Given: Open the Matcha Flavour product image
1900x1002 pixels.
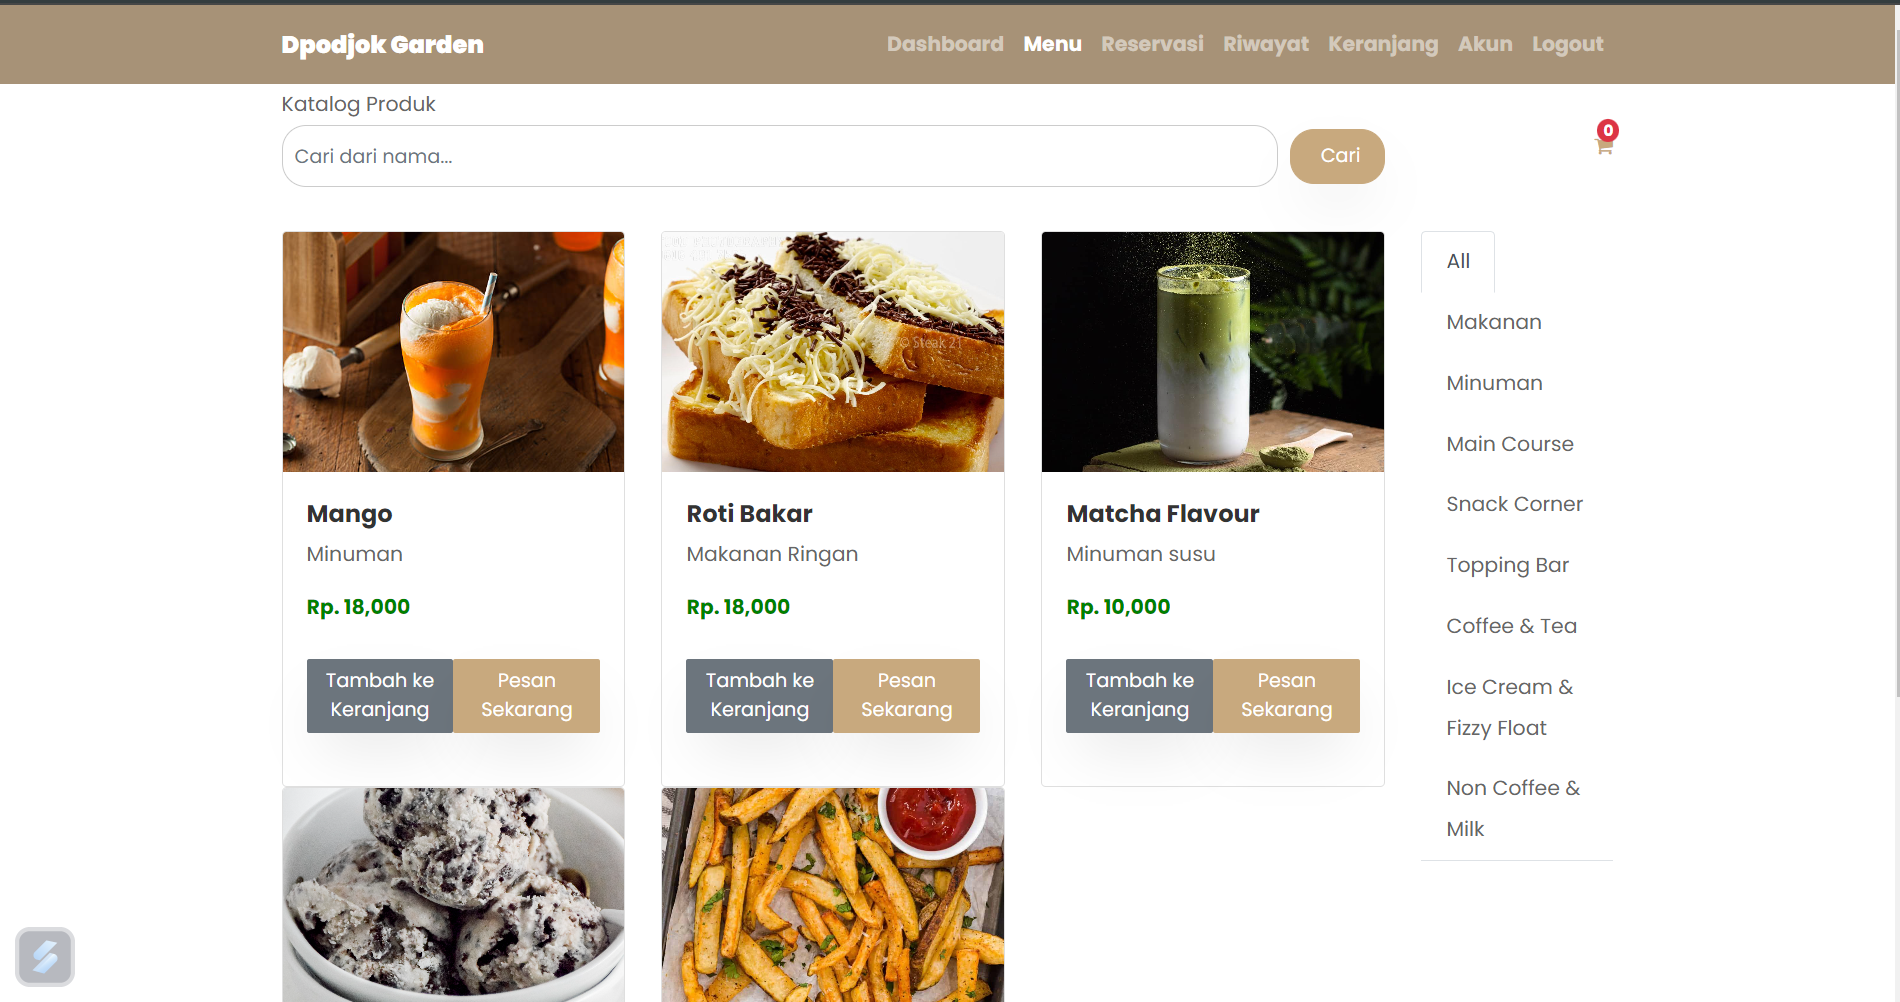Looking at the screenshot, I should click(1213, 352).
